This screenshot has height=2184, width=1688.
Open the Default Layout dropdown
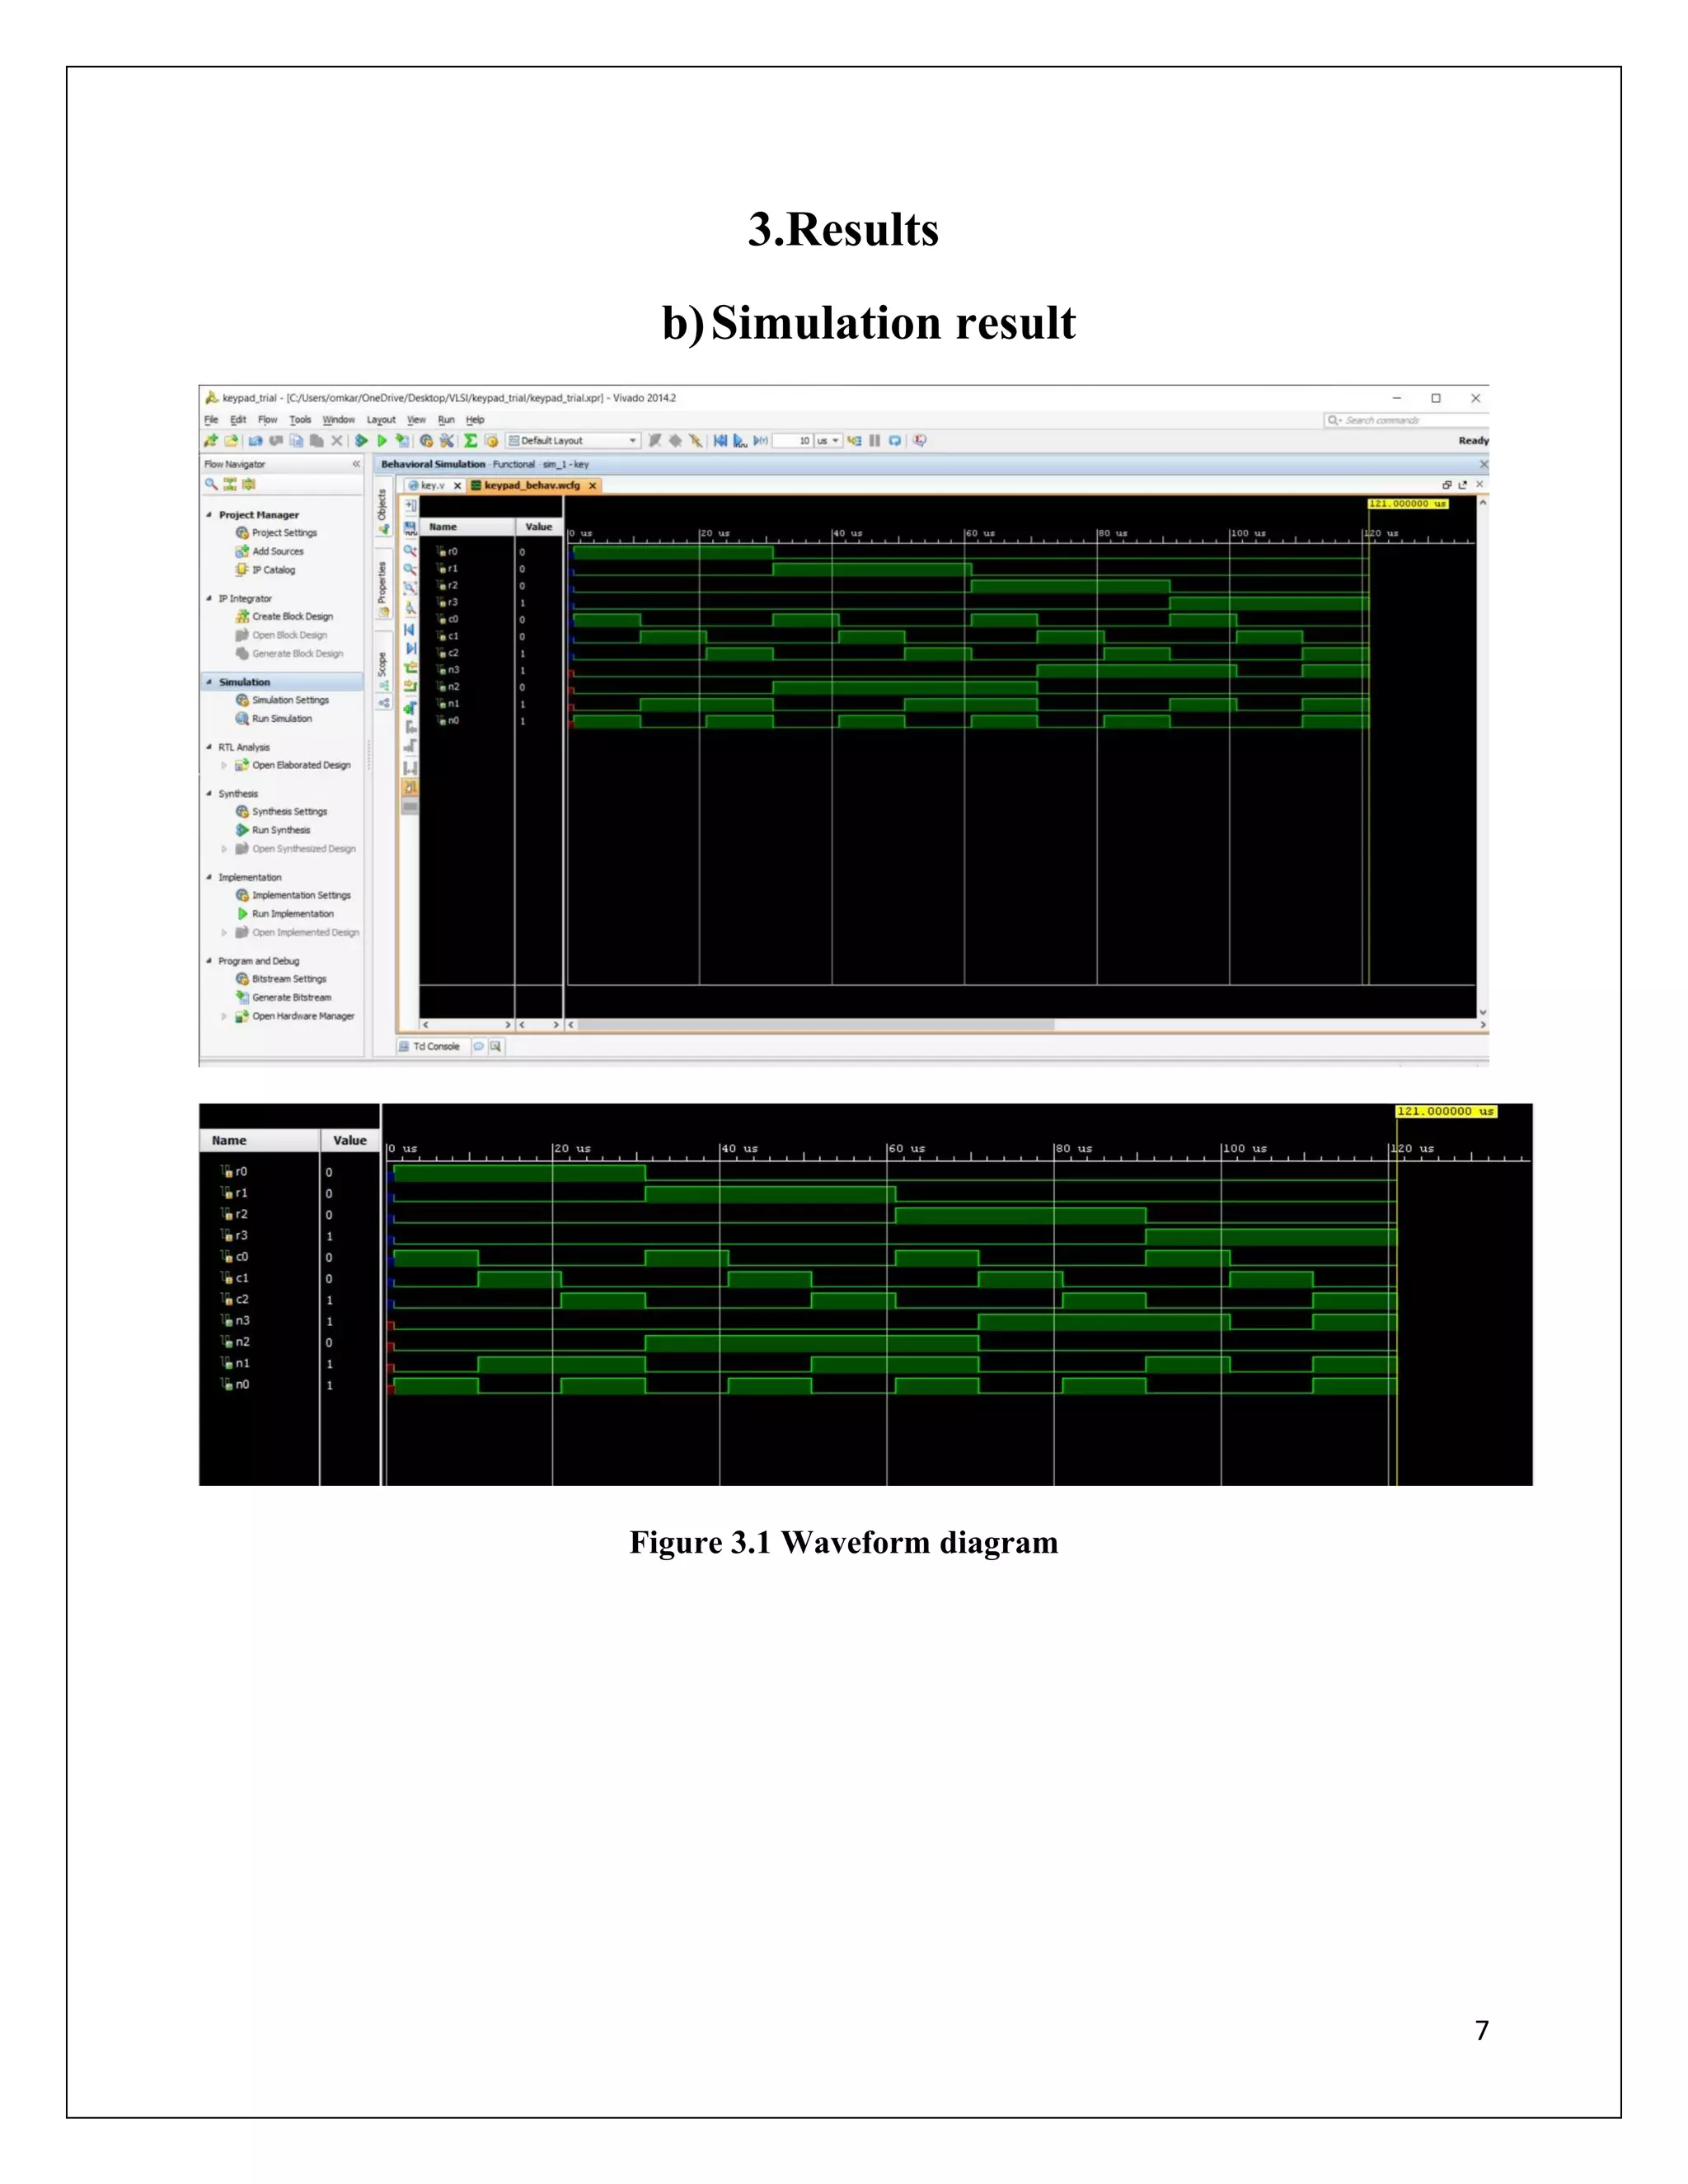pyautogui.click(x=632, y=441)
